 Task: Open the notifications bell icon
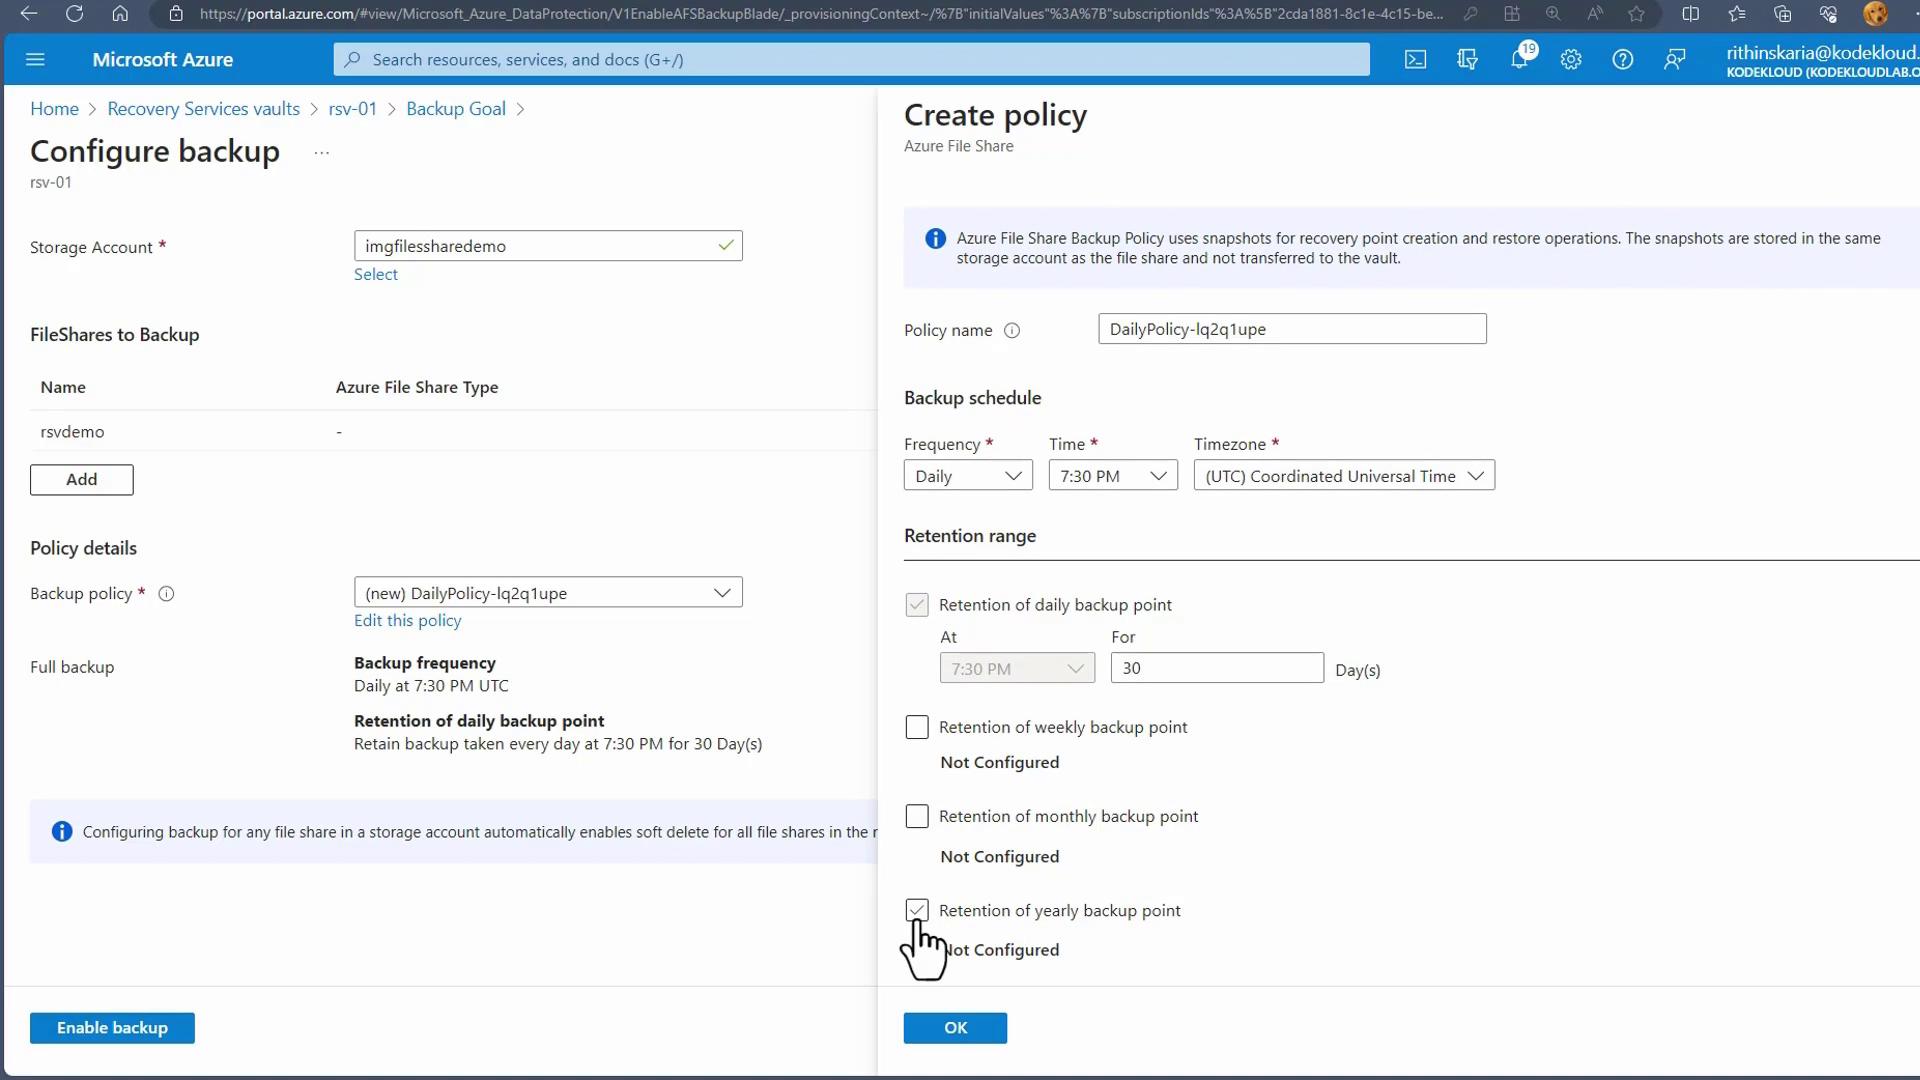coord(1519,60)
